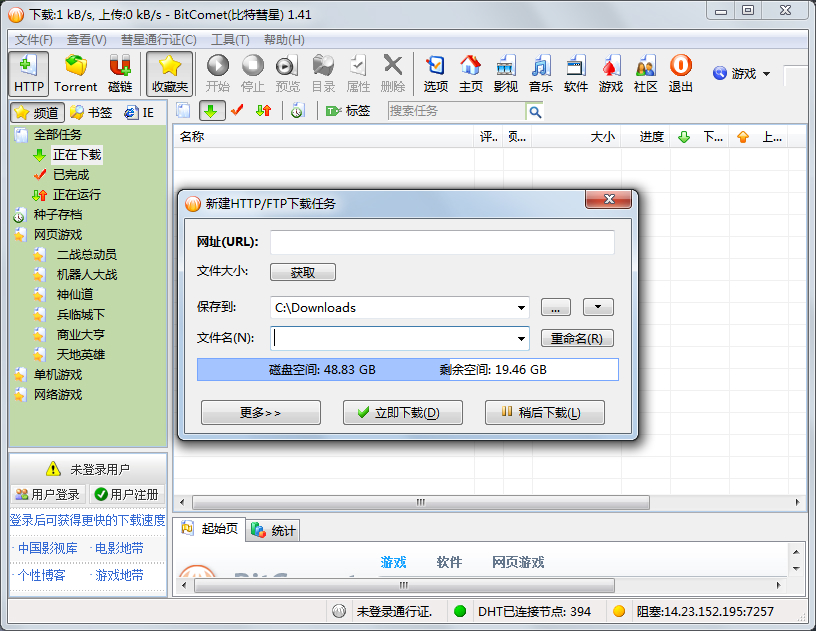Image resolution: width=816 pixels, height=631 pixels.
Task: Select 正在下载 in the sidebar tree
Action: tap(77, 155)
